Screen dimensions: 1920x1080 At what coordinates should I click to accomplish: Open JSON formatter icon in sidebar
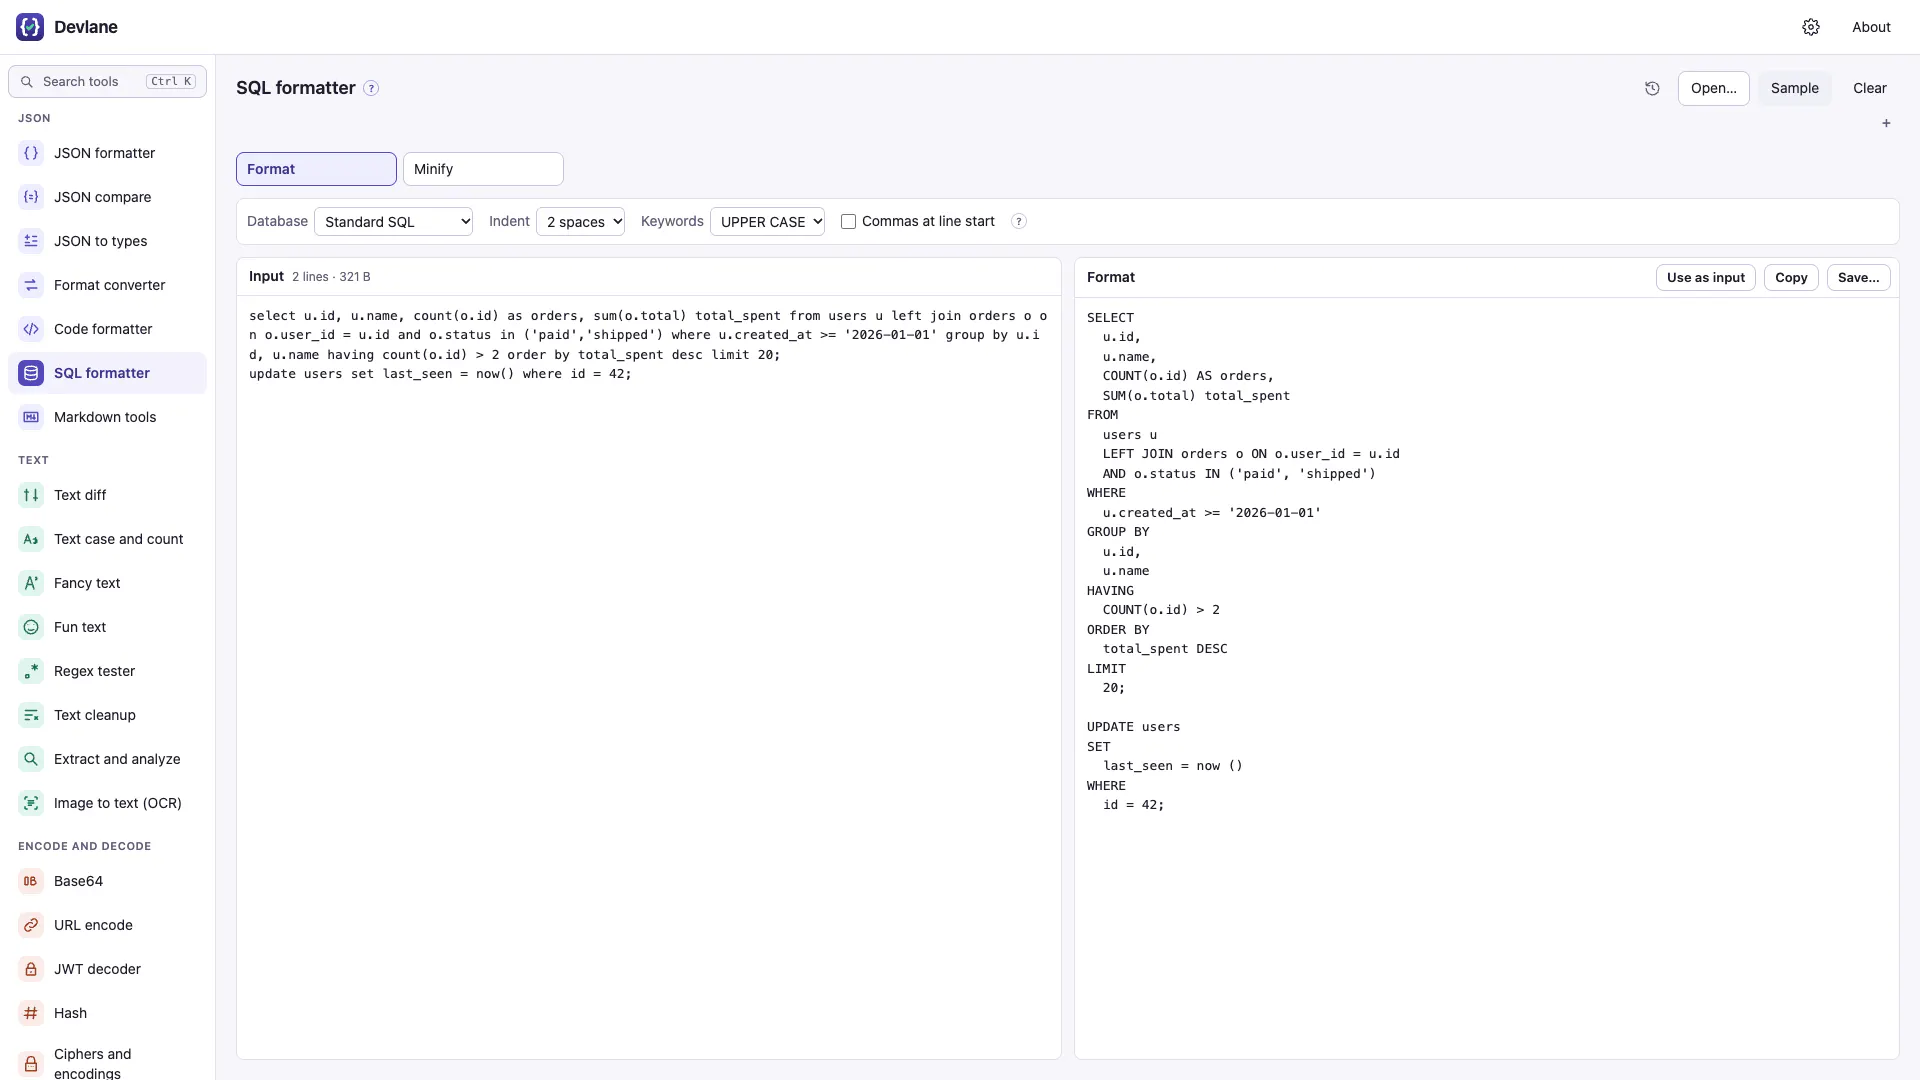pos(31,153)
